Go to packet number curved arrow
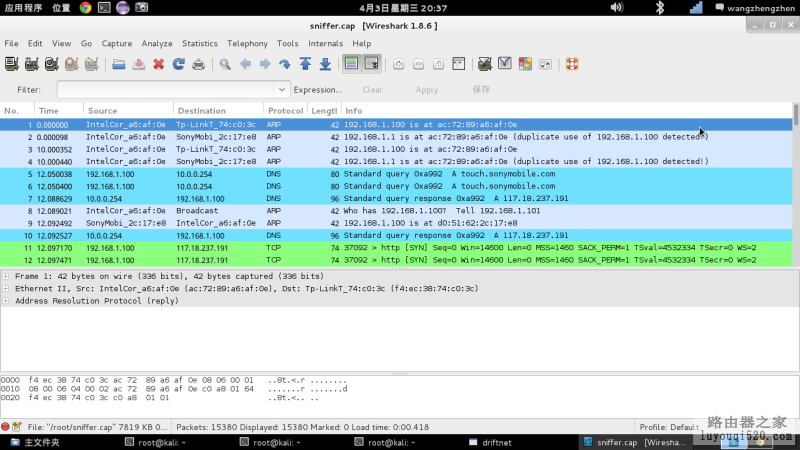The width and height of the screenshot is (800, 450). 285,64
